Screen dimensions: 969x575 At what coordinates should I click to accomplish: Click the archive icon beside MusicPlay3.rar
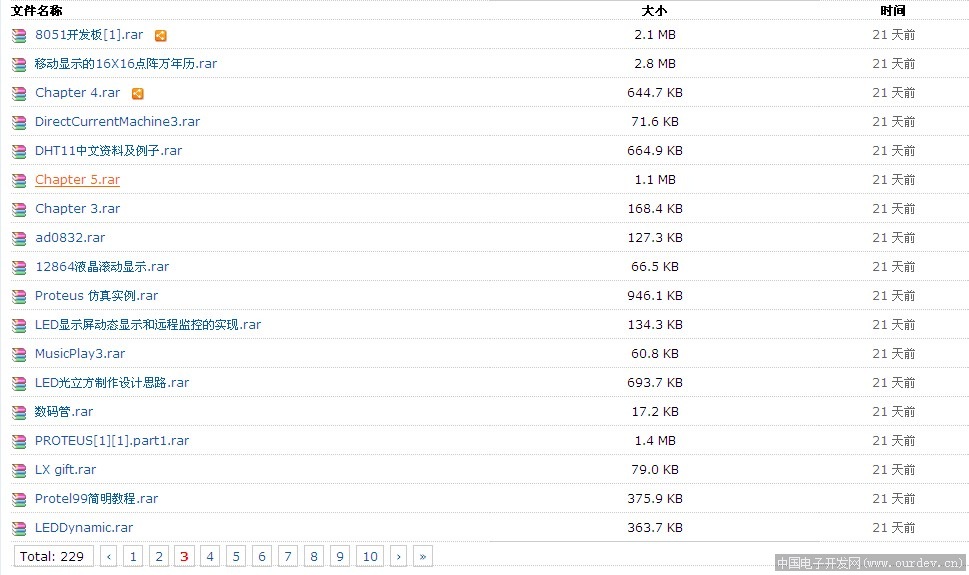point(19,355)
